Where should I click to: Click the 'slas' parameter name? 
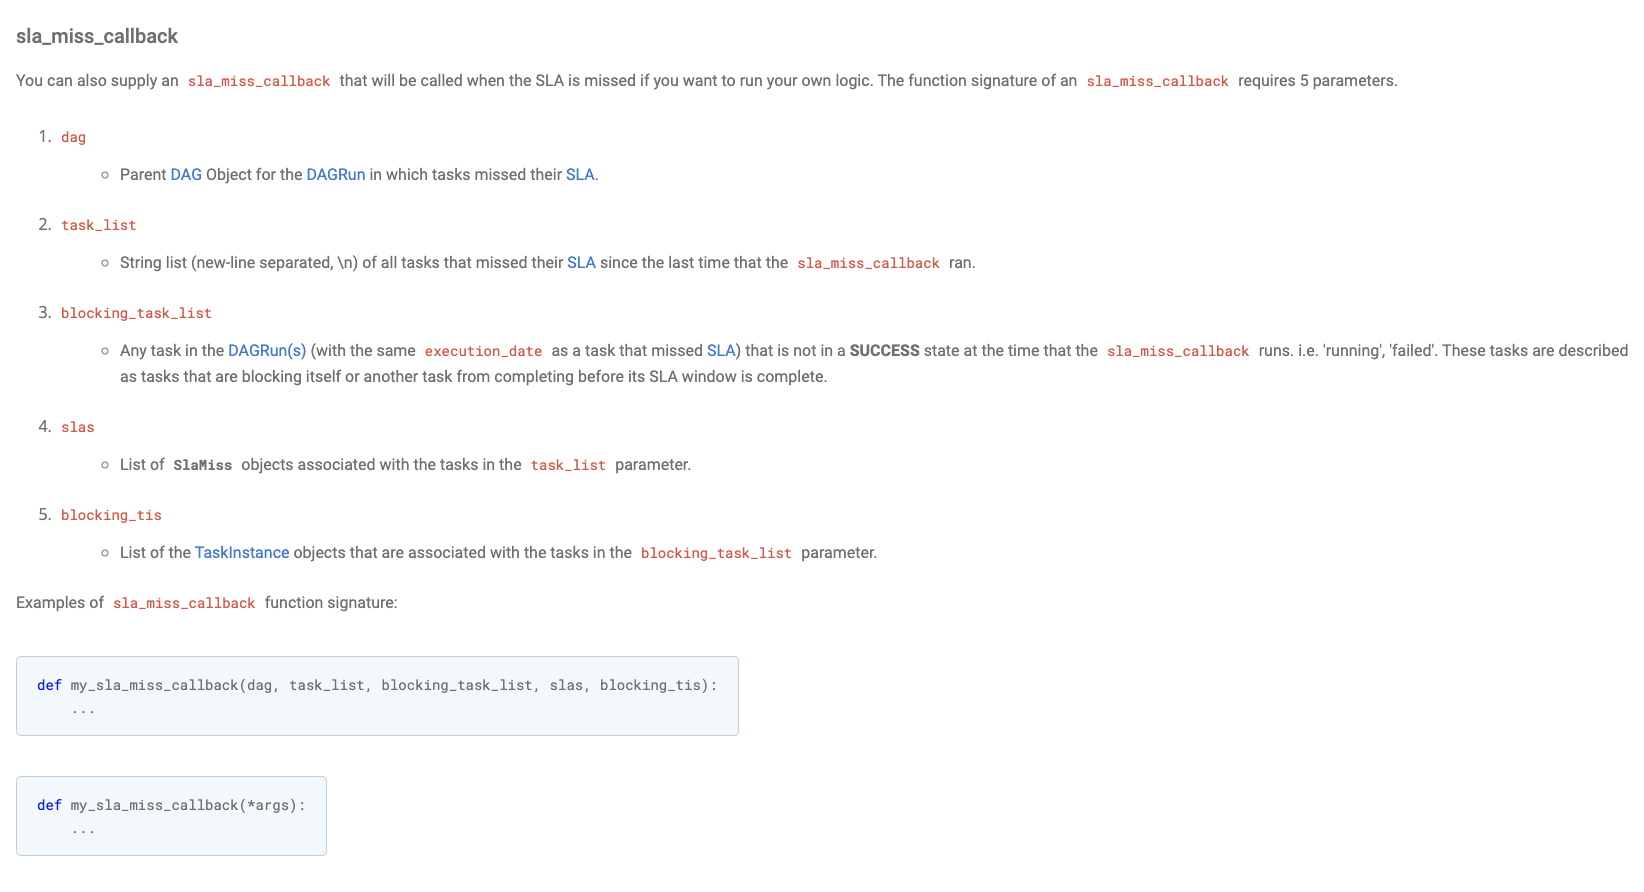pyautogui.click(x=77, y=427)
